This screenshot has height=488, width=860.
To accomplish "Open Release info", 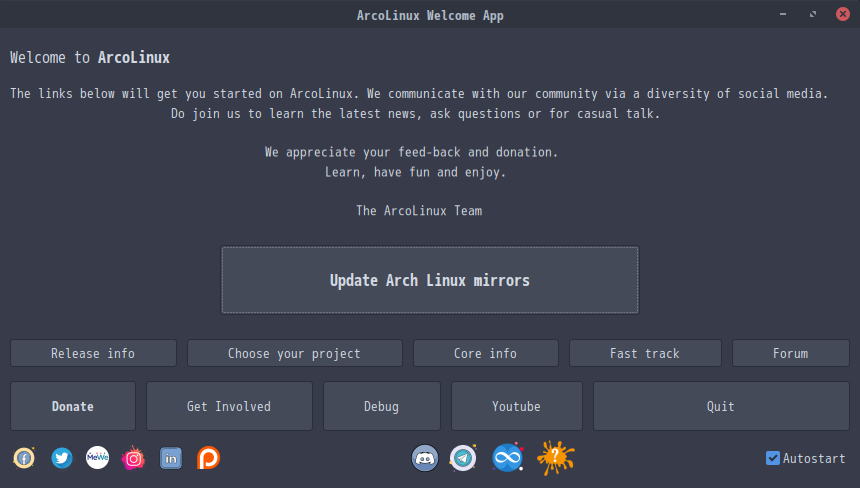I will [x=93, y=353].
